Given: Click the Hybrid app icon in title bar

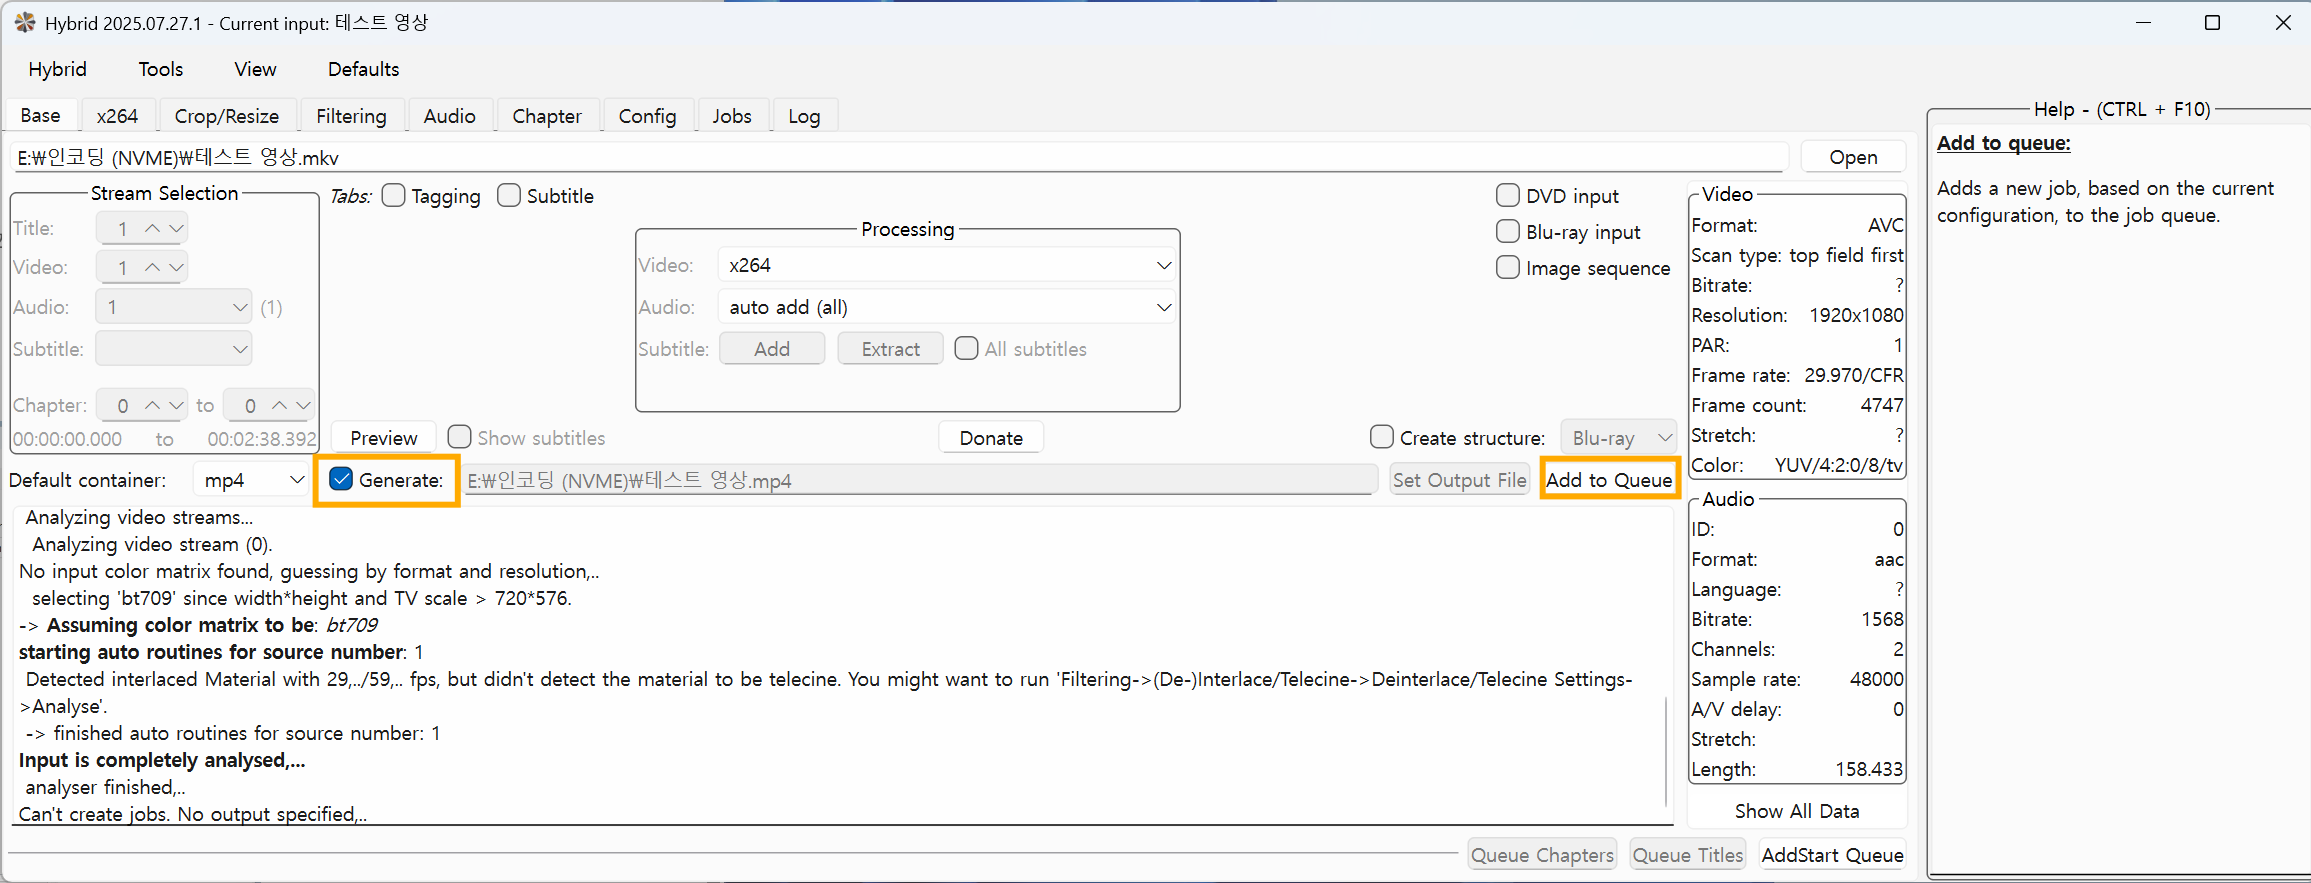Looking at the screenshot, I should [25, 22].
